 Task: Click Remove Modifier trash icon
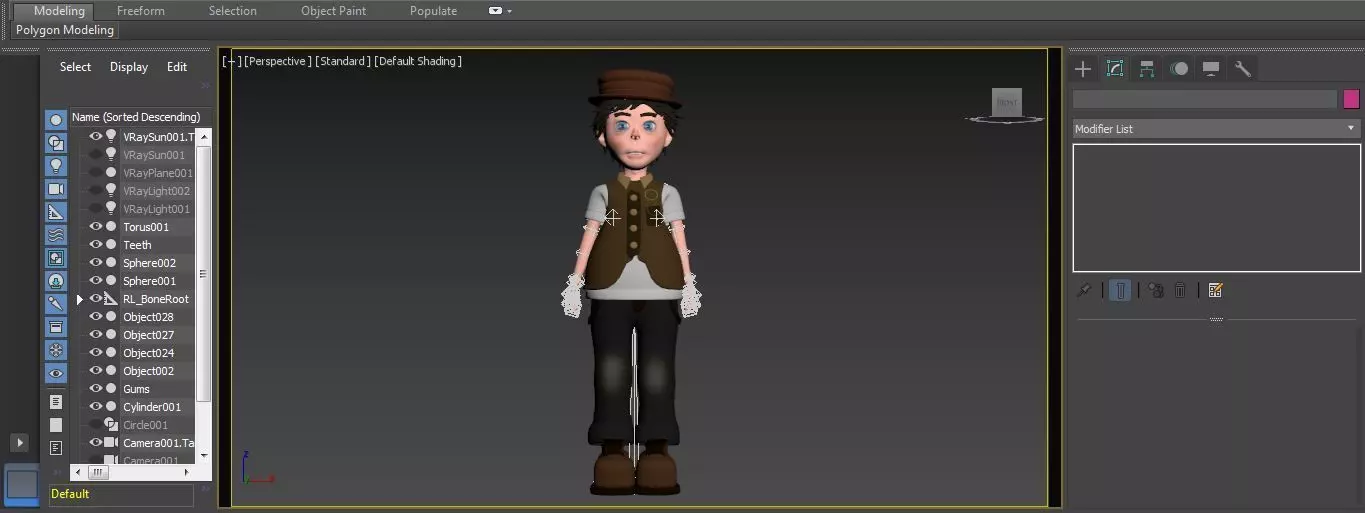[x=1180, y=290]
